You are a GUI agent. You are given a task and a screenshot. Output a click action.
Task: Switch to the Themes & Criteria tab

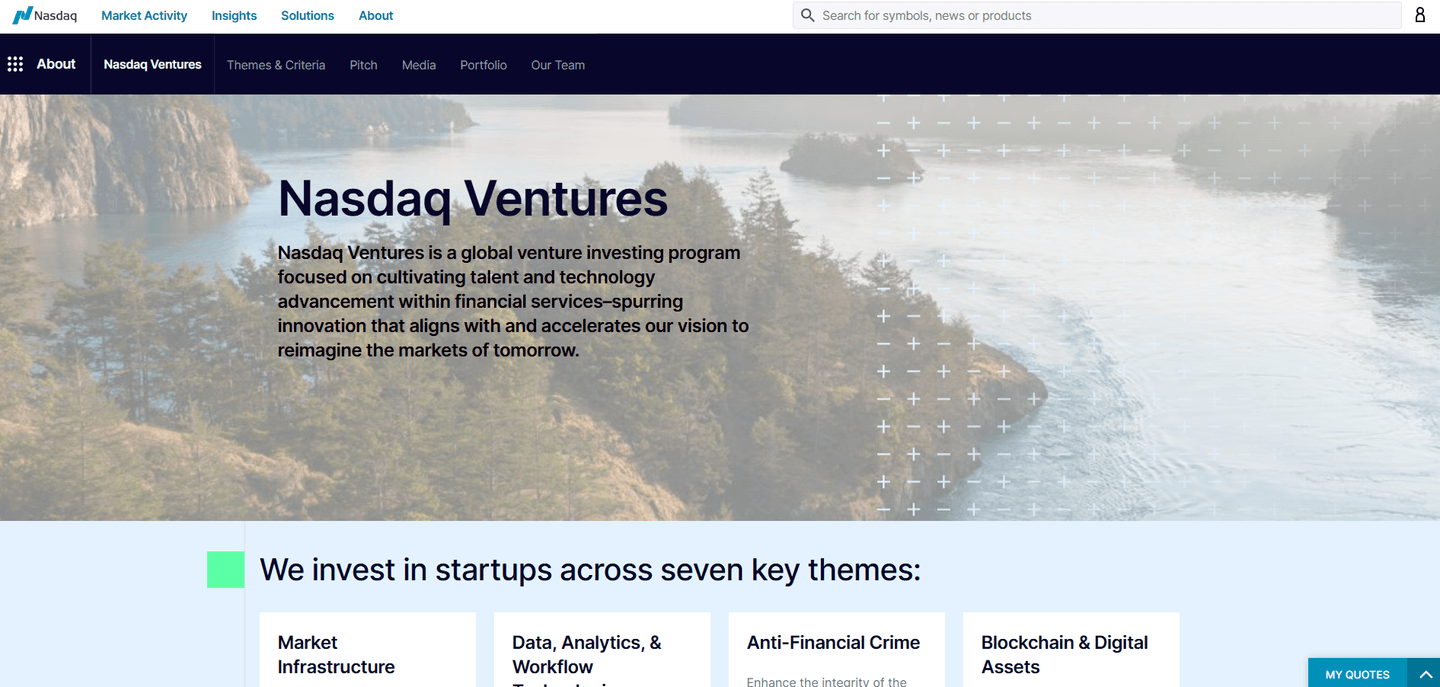(276, 64)
